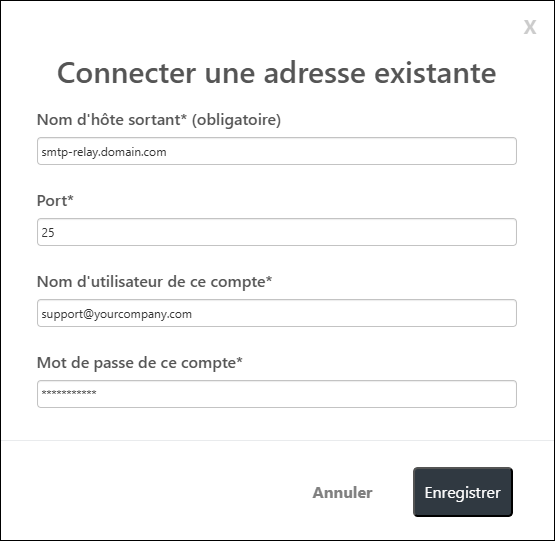The height and width of the screenshot is (541, 555).
Task: Click the masked password asterisks
Action: (69, 393)
